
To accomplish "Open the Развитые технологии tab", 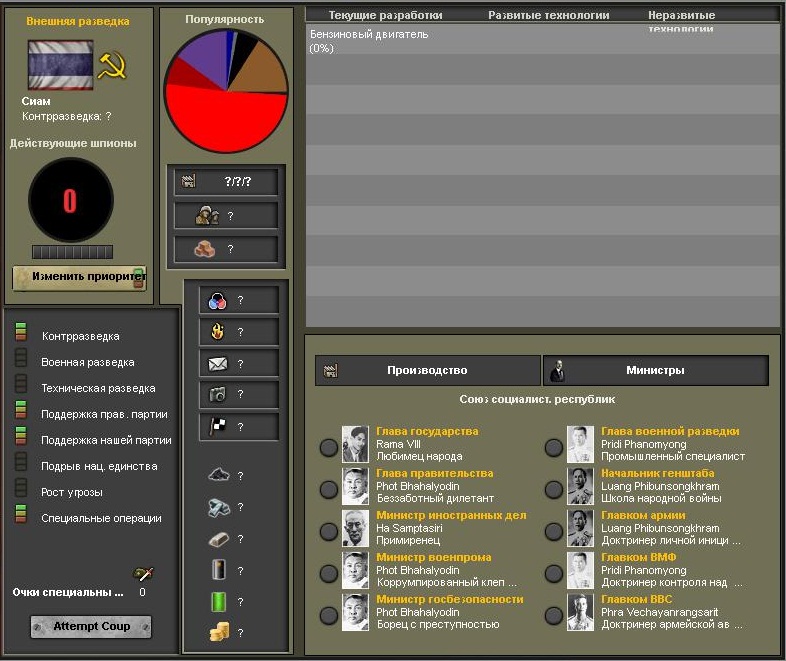I will point(548,15).
